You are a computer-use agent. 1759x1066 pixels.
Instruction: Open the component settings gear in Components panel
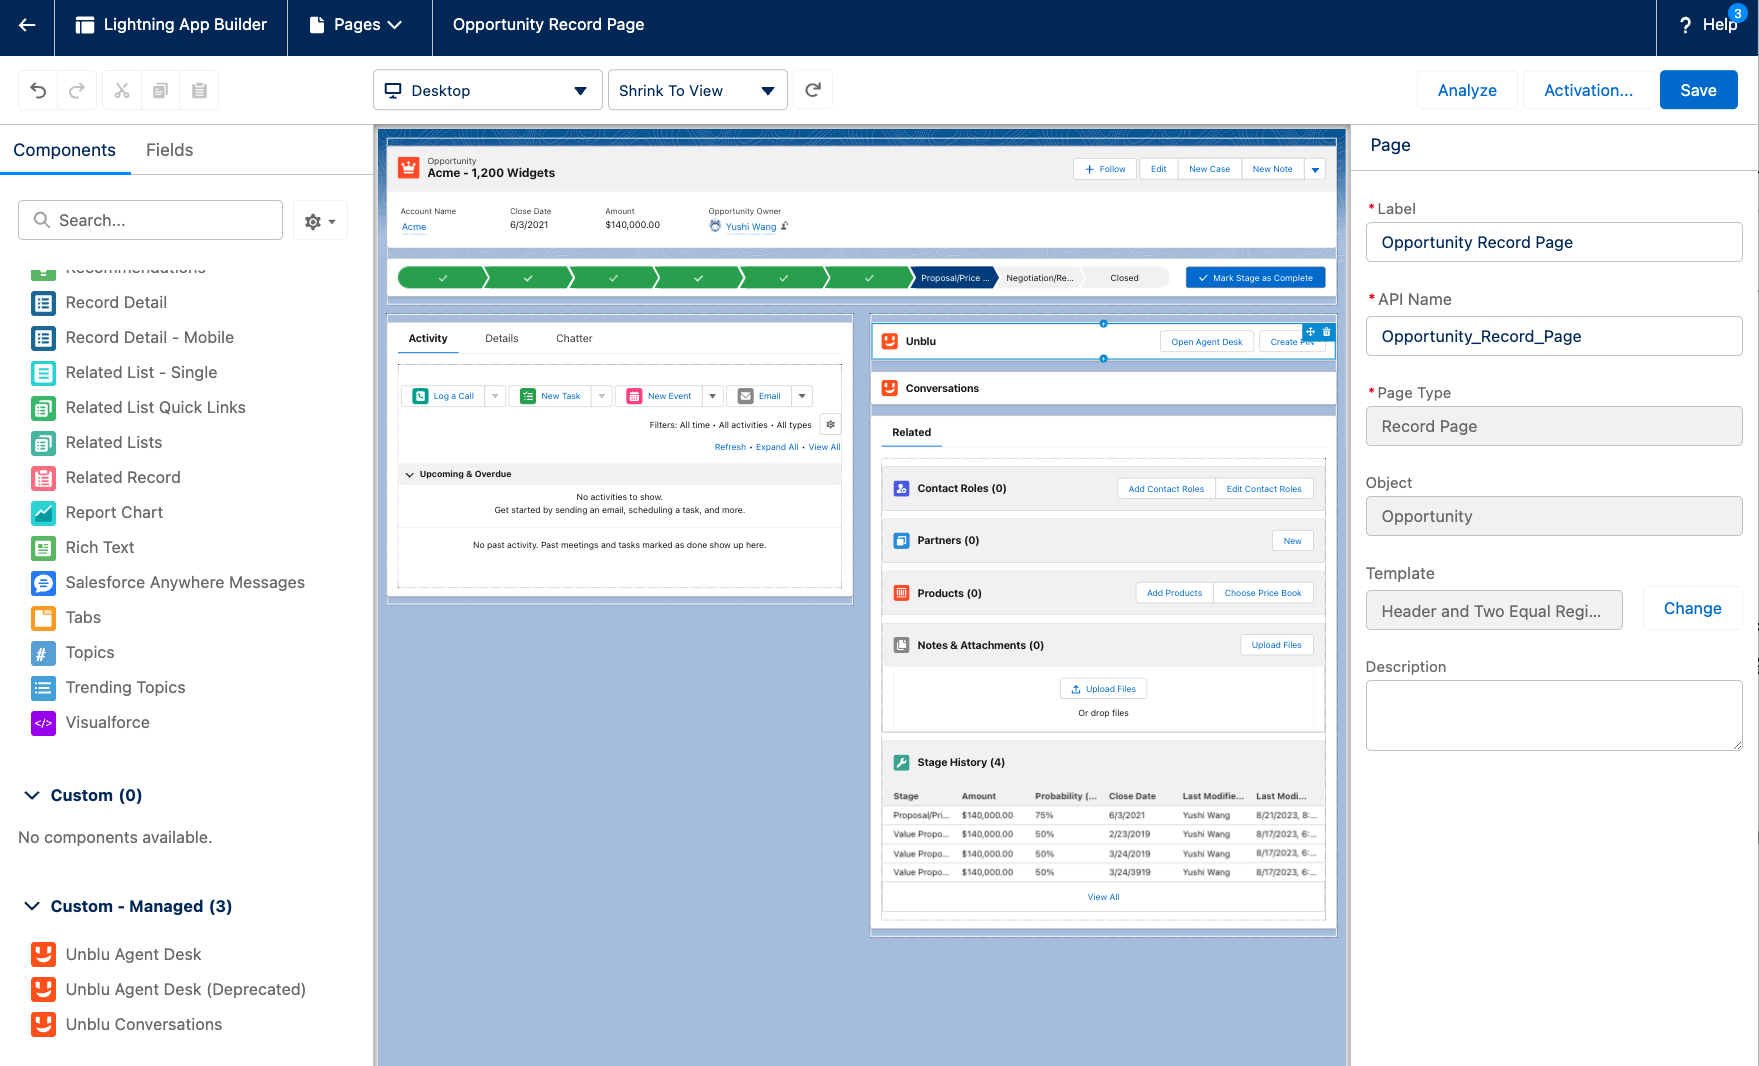tap(313, 220)
